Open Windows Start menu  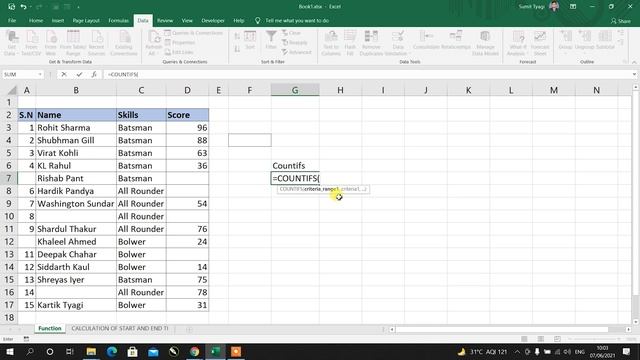tap(9, 351)
